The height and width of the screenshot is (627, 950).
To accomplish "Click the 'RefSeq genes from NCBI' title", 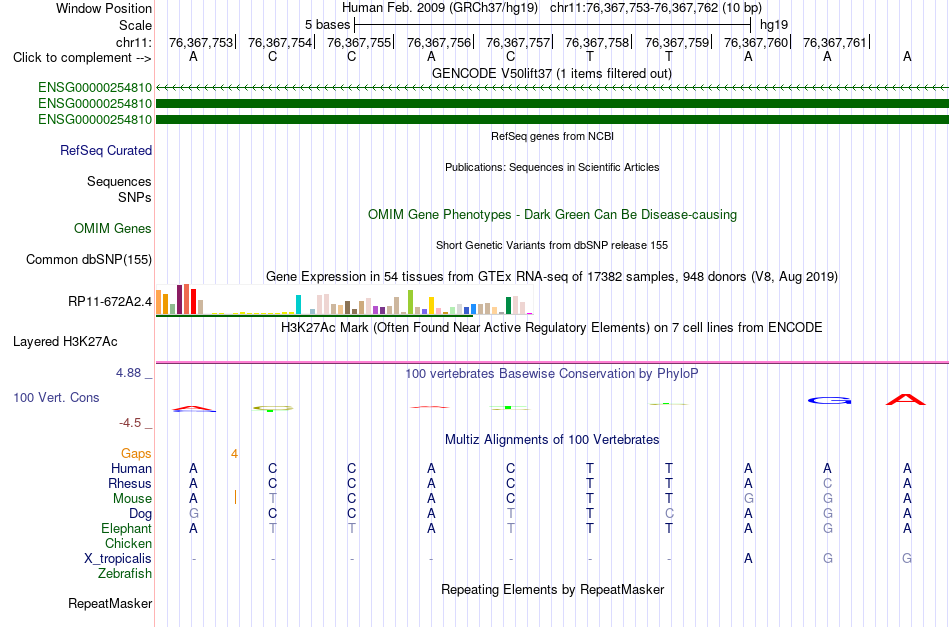I will click(553, 136).
